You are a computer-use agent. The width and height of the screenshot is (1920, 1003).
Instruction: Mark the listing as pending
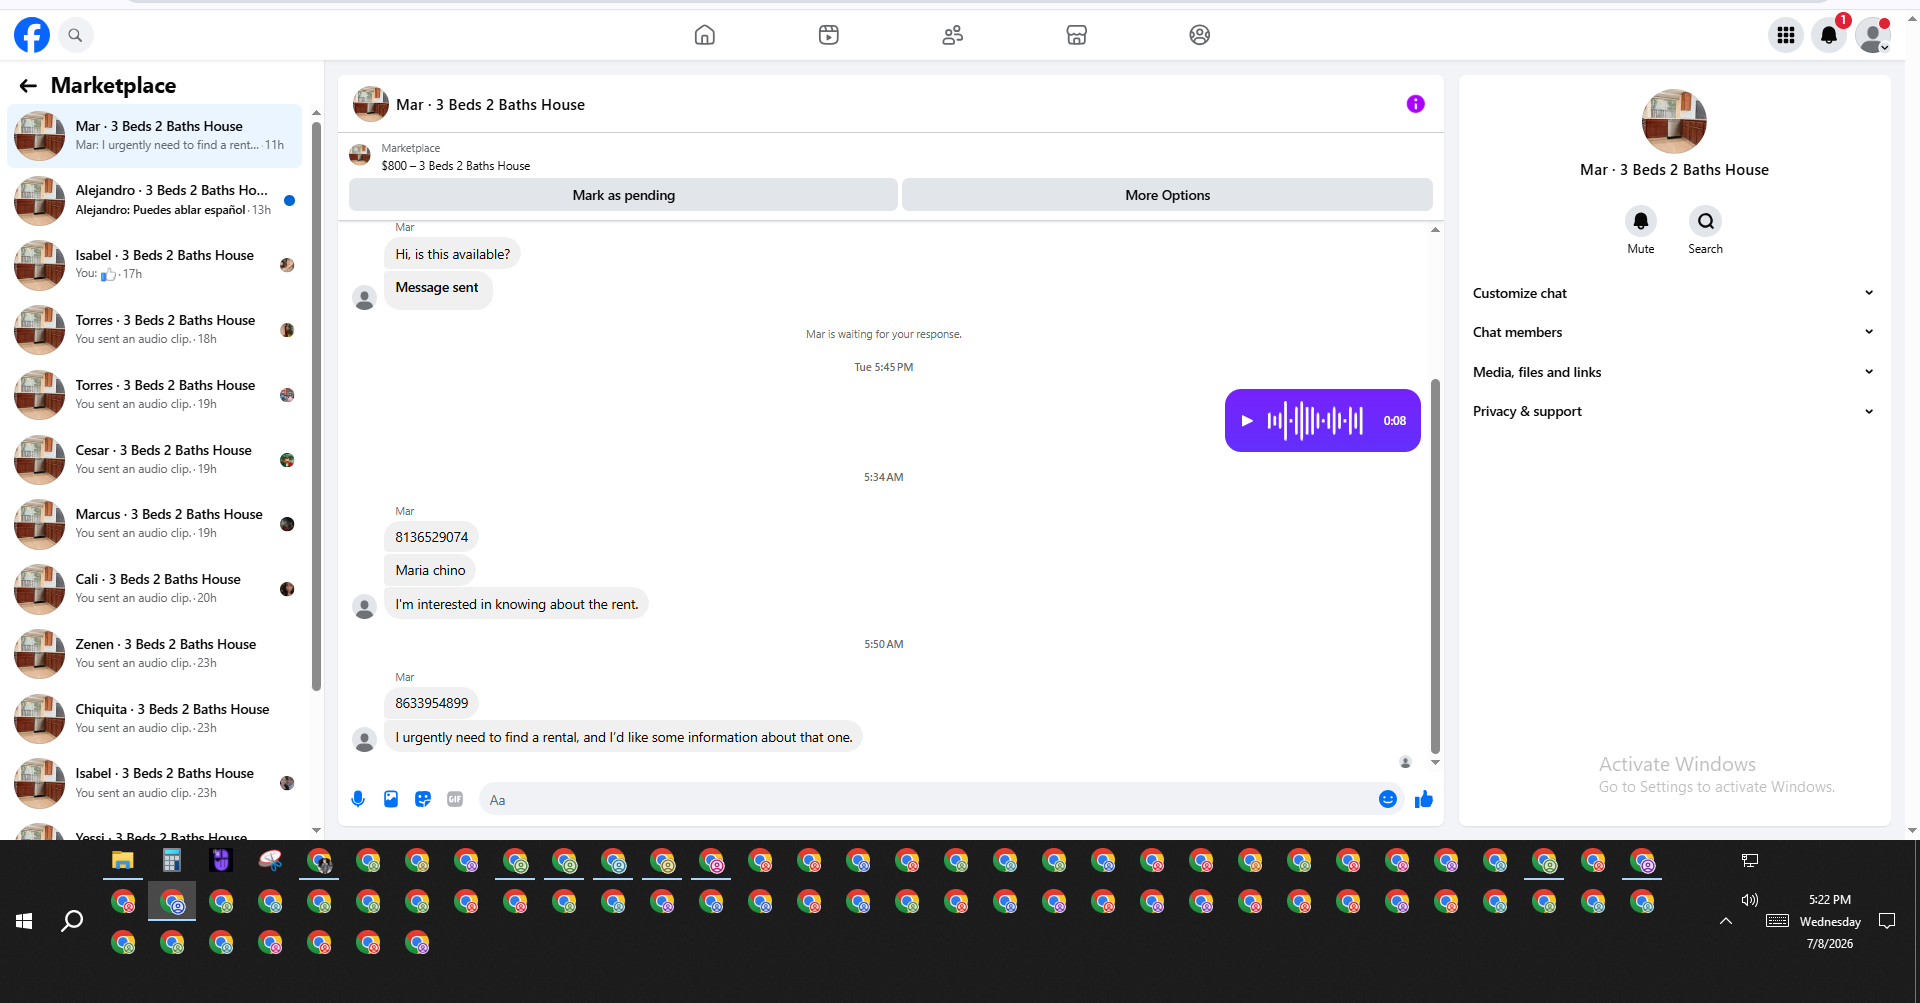click(623, 195)
